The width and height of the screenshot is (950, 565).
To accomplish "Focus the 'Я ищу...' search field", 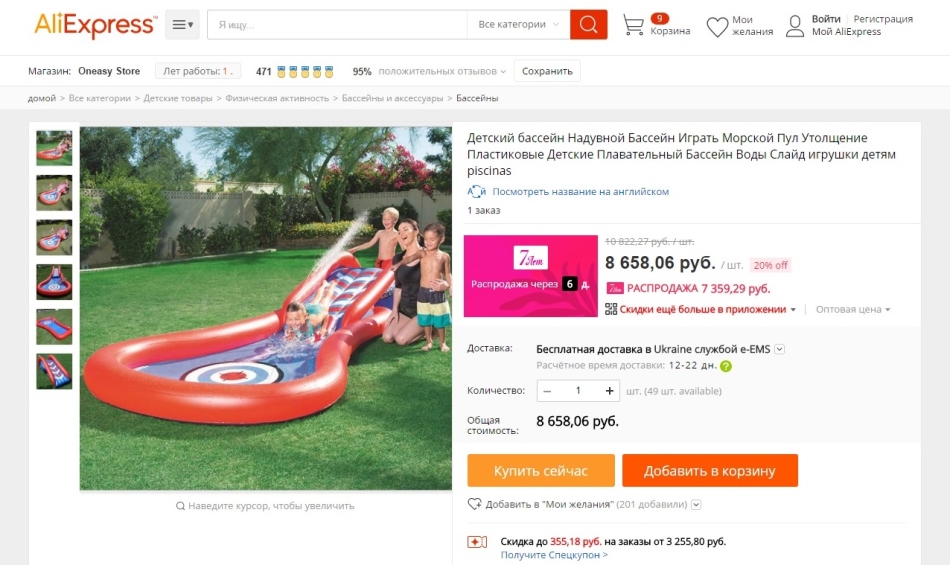I will tap(337, 25).
